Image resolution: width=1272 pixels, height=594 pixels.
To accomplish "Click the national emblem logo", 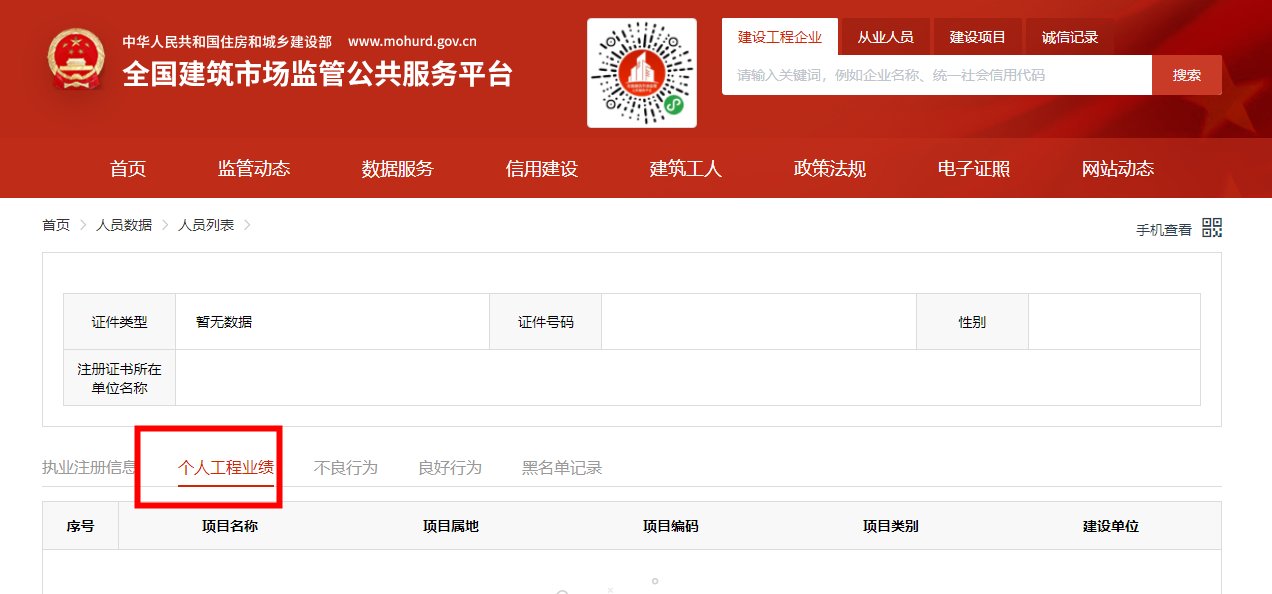I will (74, 58).
